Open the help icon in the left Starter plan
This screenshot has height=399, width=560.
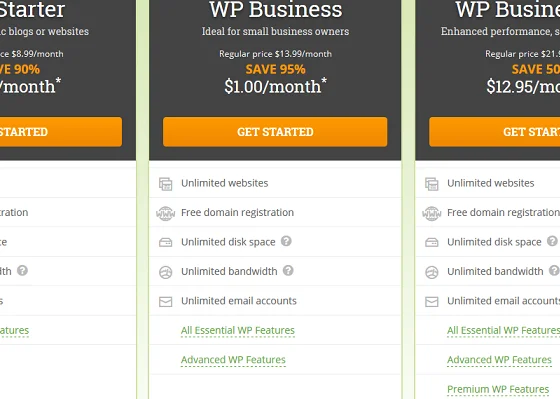point(22,270)
